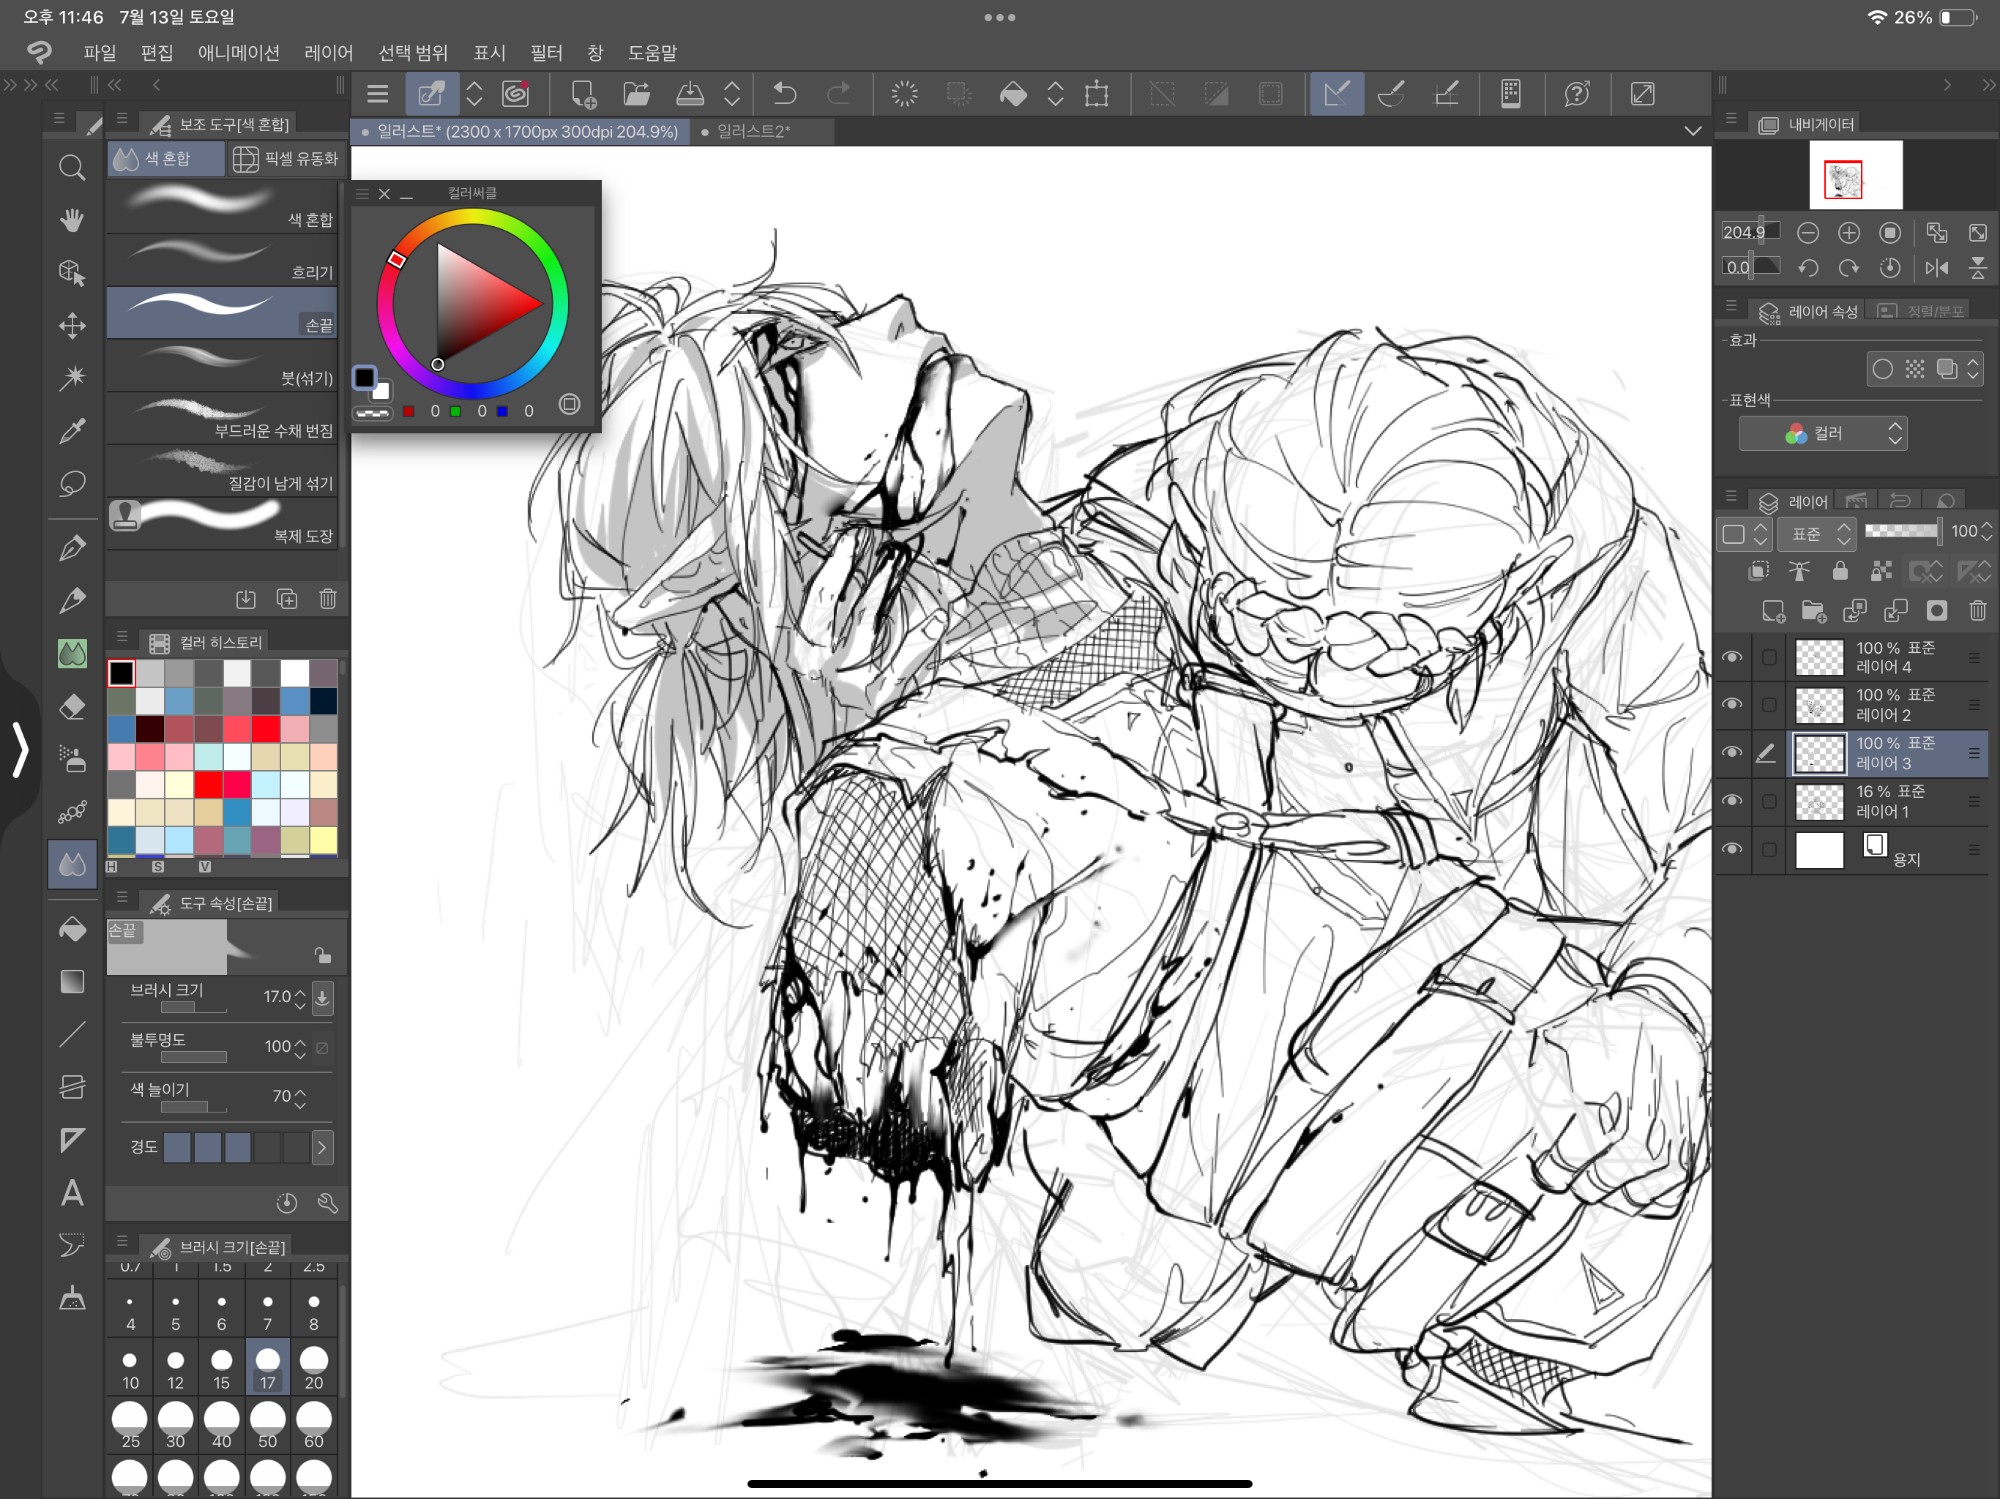Hide the 용지 paper layer
Image resolution: width=2000 pixels, height=1499 pixels.
click(1732, 849)
